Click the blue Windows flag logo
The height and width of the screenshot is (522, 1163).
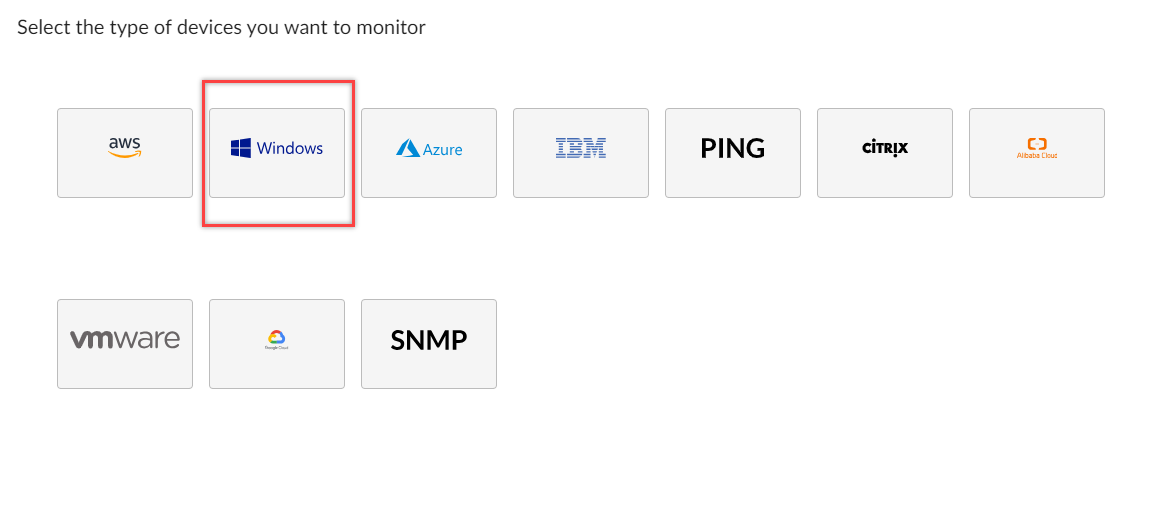pyautogui.click(x=240, y=148)
